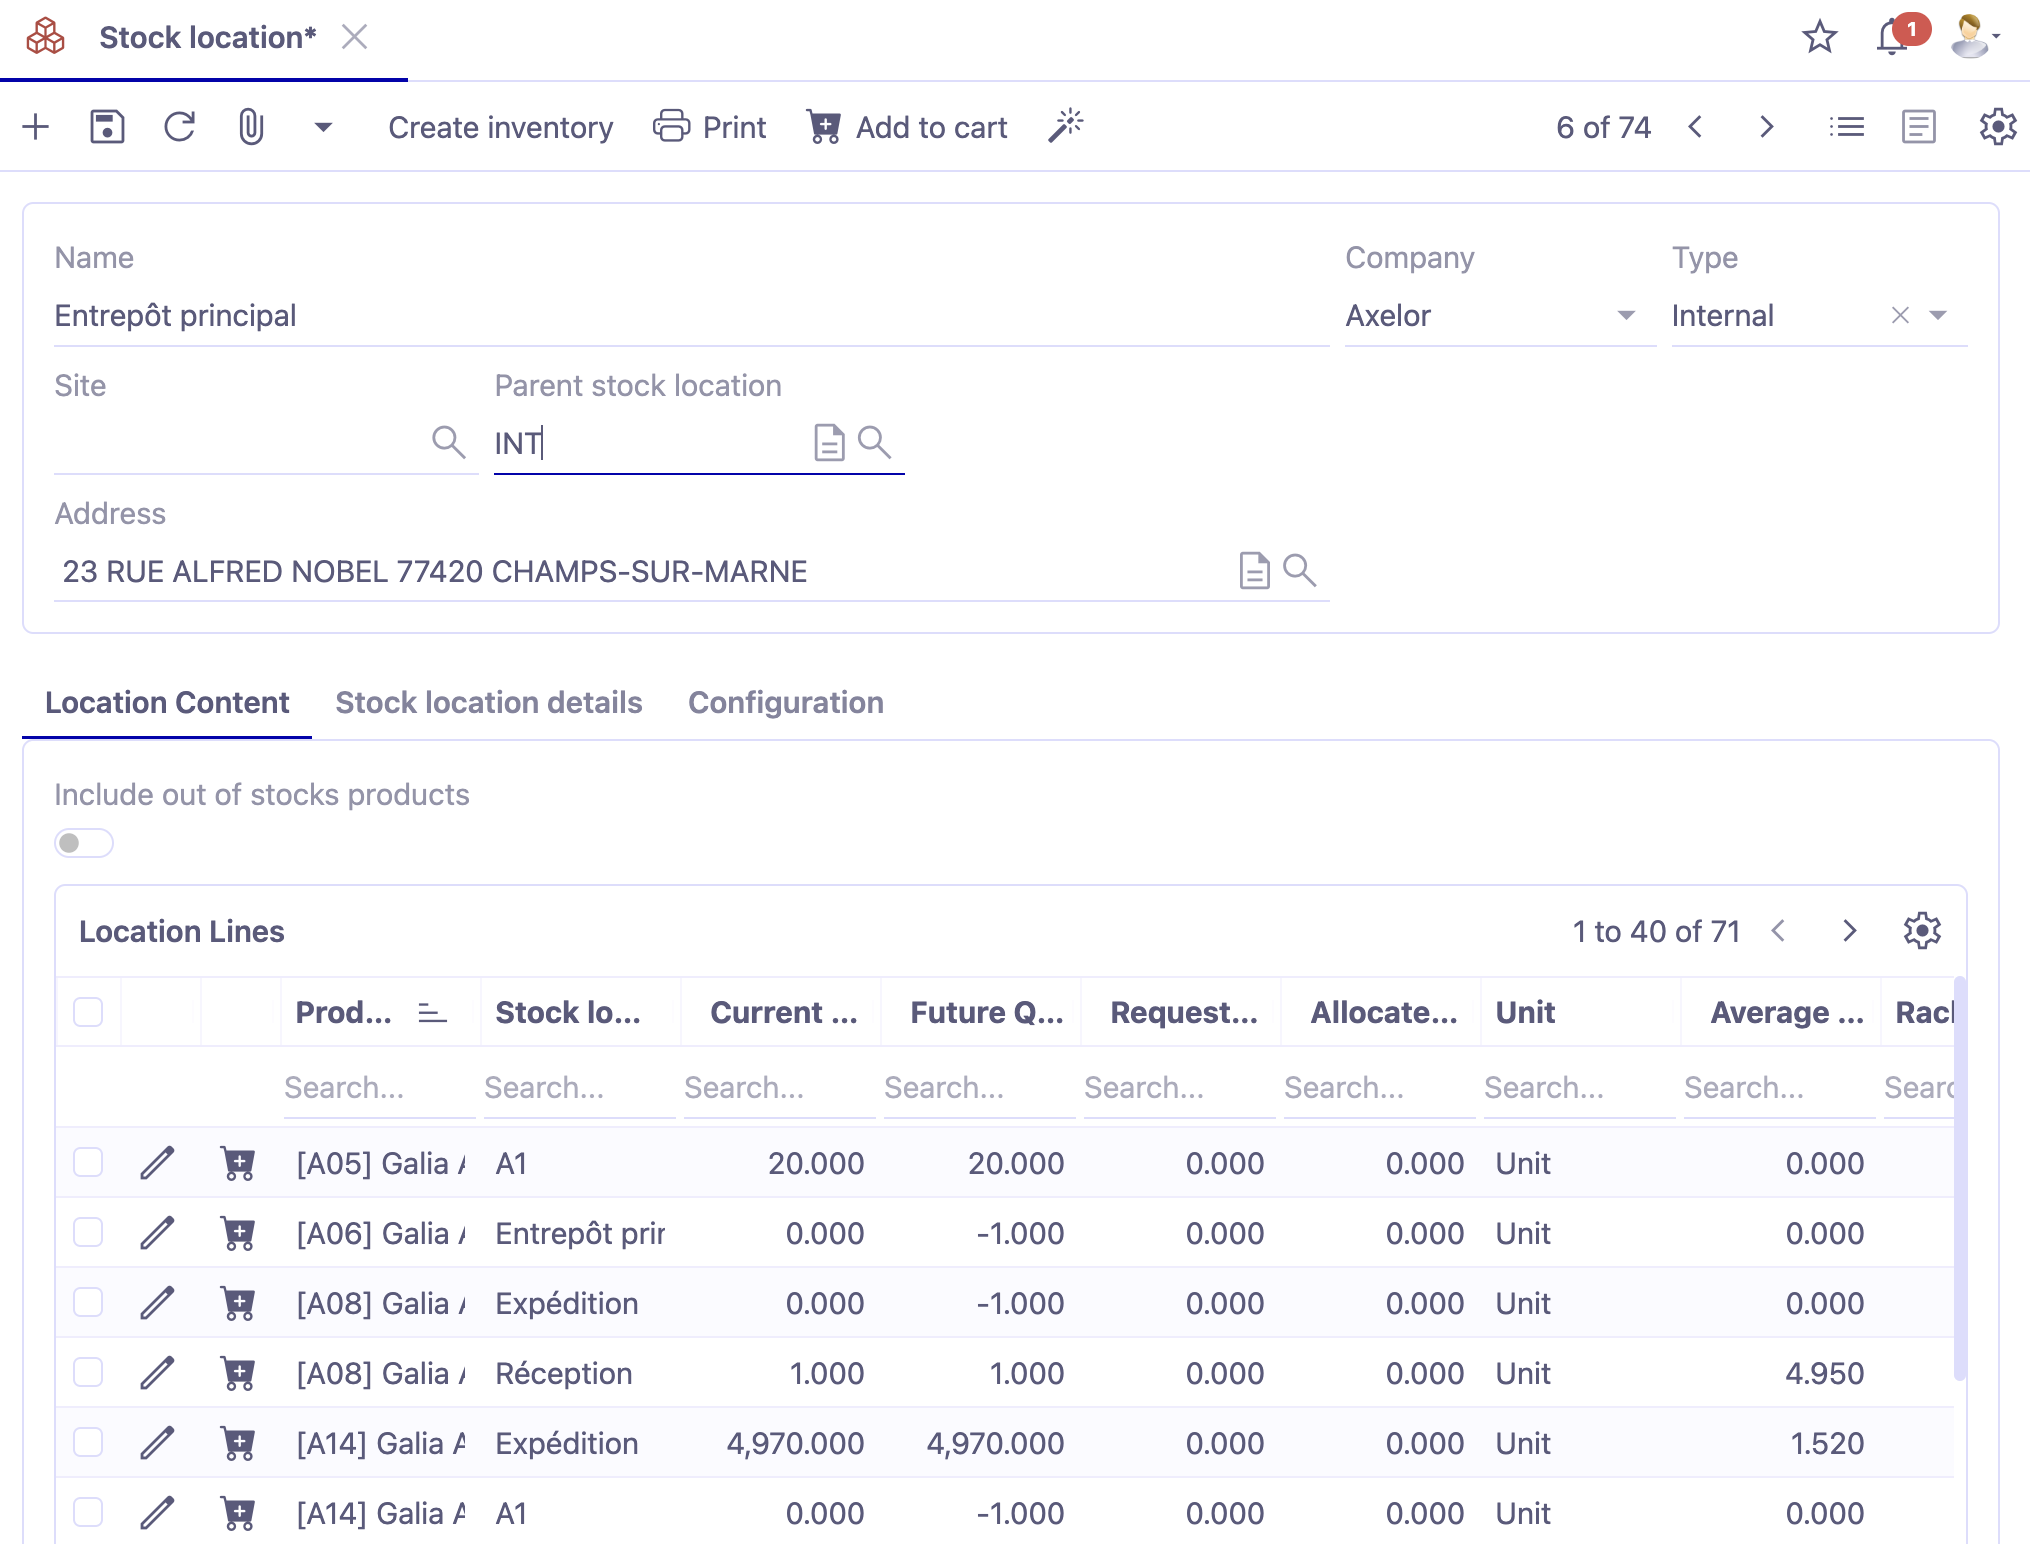The width and height of the screenshot is (2030, 1544).
Task: Open the notifications bell
Action: click(x=1892, y=37)
